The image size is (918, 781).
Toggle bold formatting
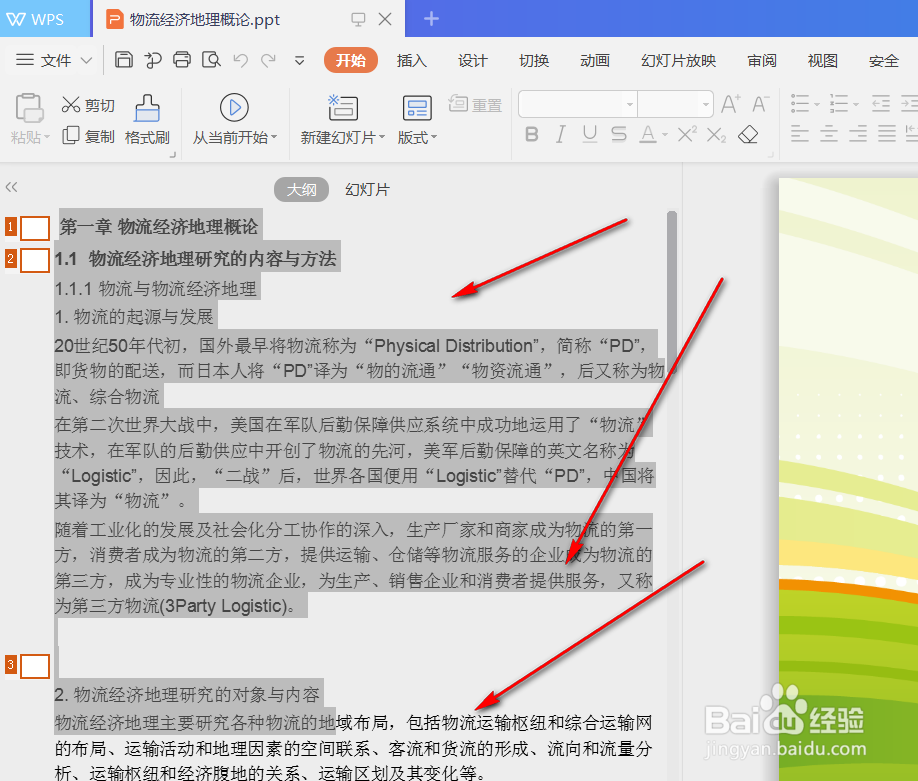click(531, 133)
